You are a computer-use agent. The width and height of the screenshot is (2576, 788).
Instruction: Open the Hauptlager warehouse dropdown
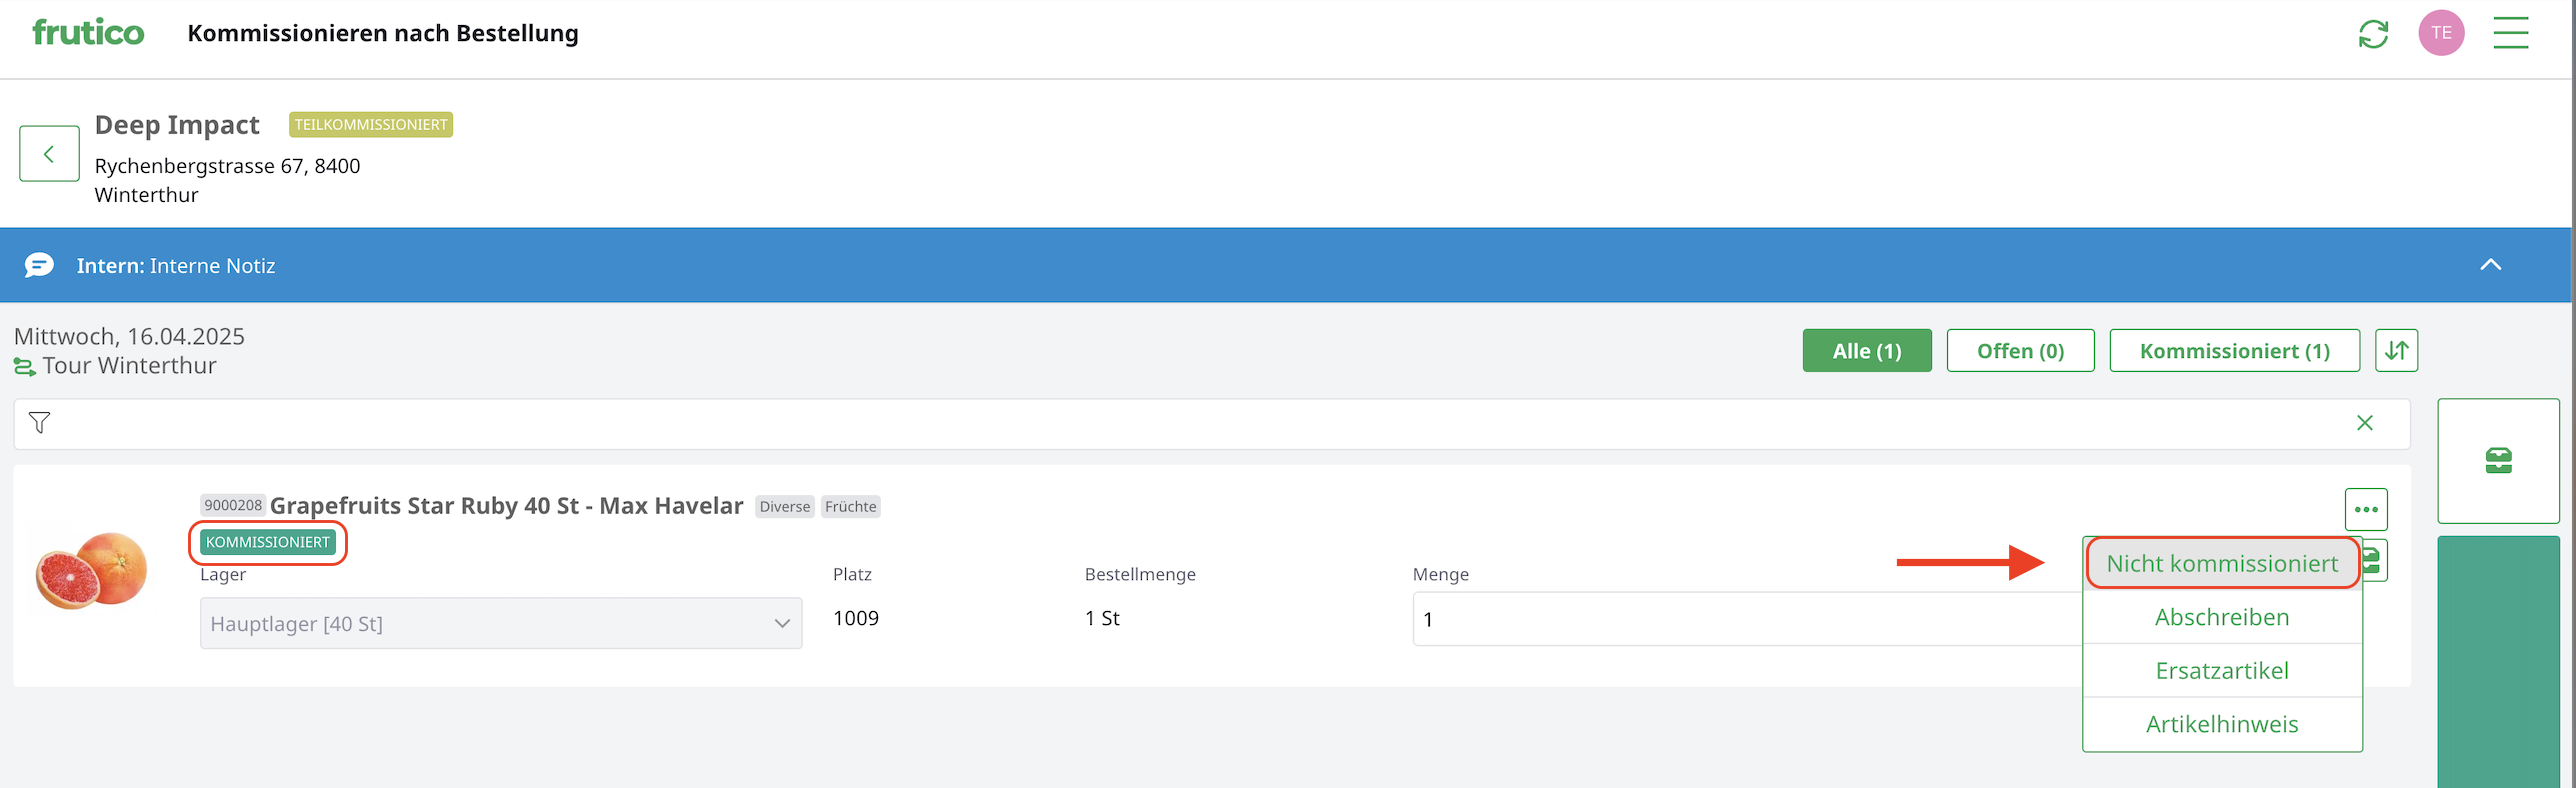500,624
